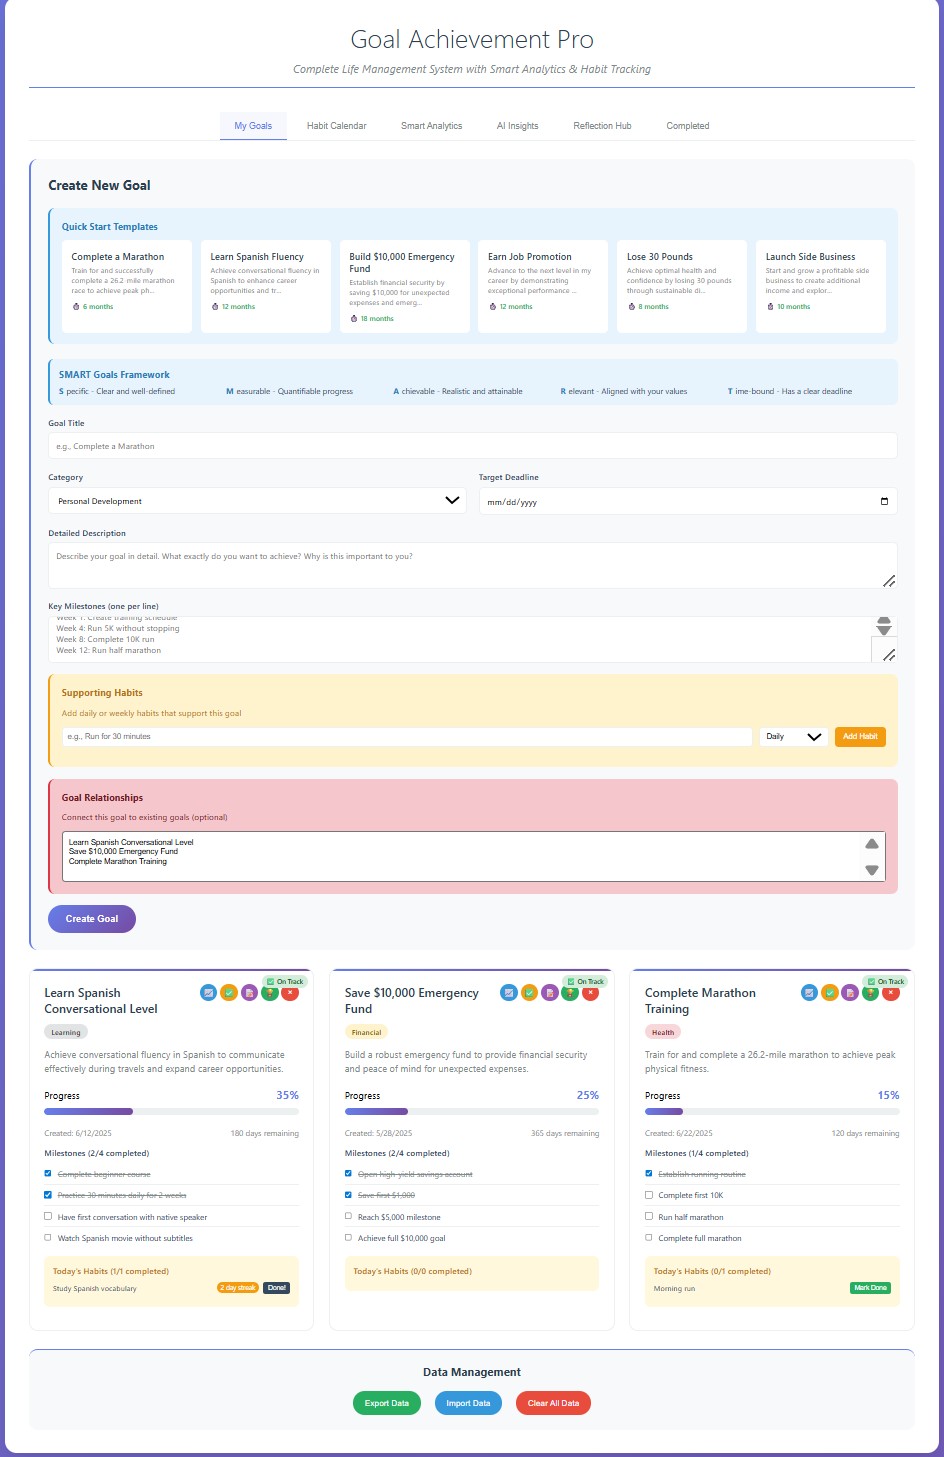
Task: Mark 'Complete first 10K' milestone as done
Action: click(649, 1195)
